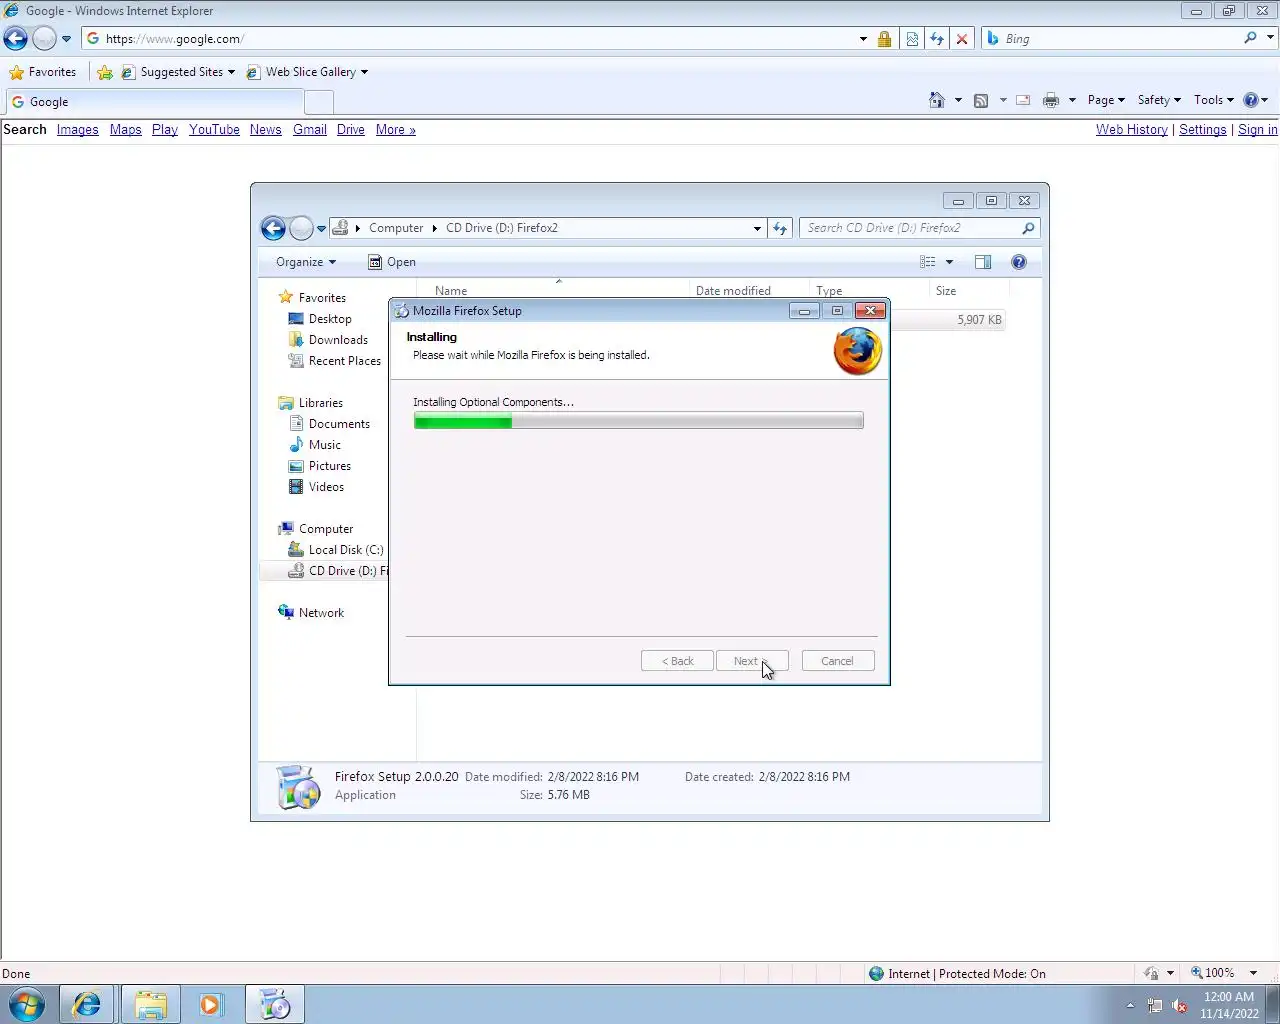Click the IE back navigation arrow
The image size is (1280, 1024).
pyautogui.click(x=15, y=39)
